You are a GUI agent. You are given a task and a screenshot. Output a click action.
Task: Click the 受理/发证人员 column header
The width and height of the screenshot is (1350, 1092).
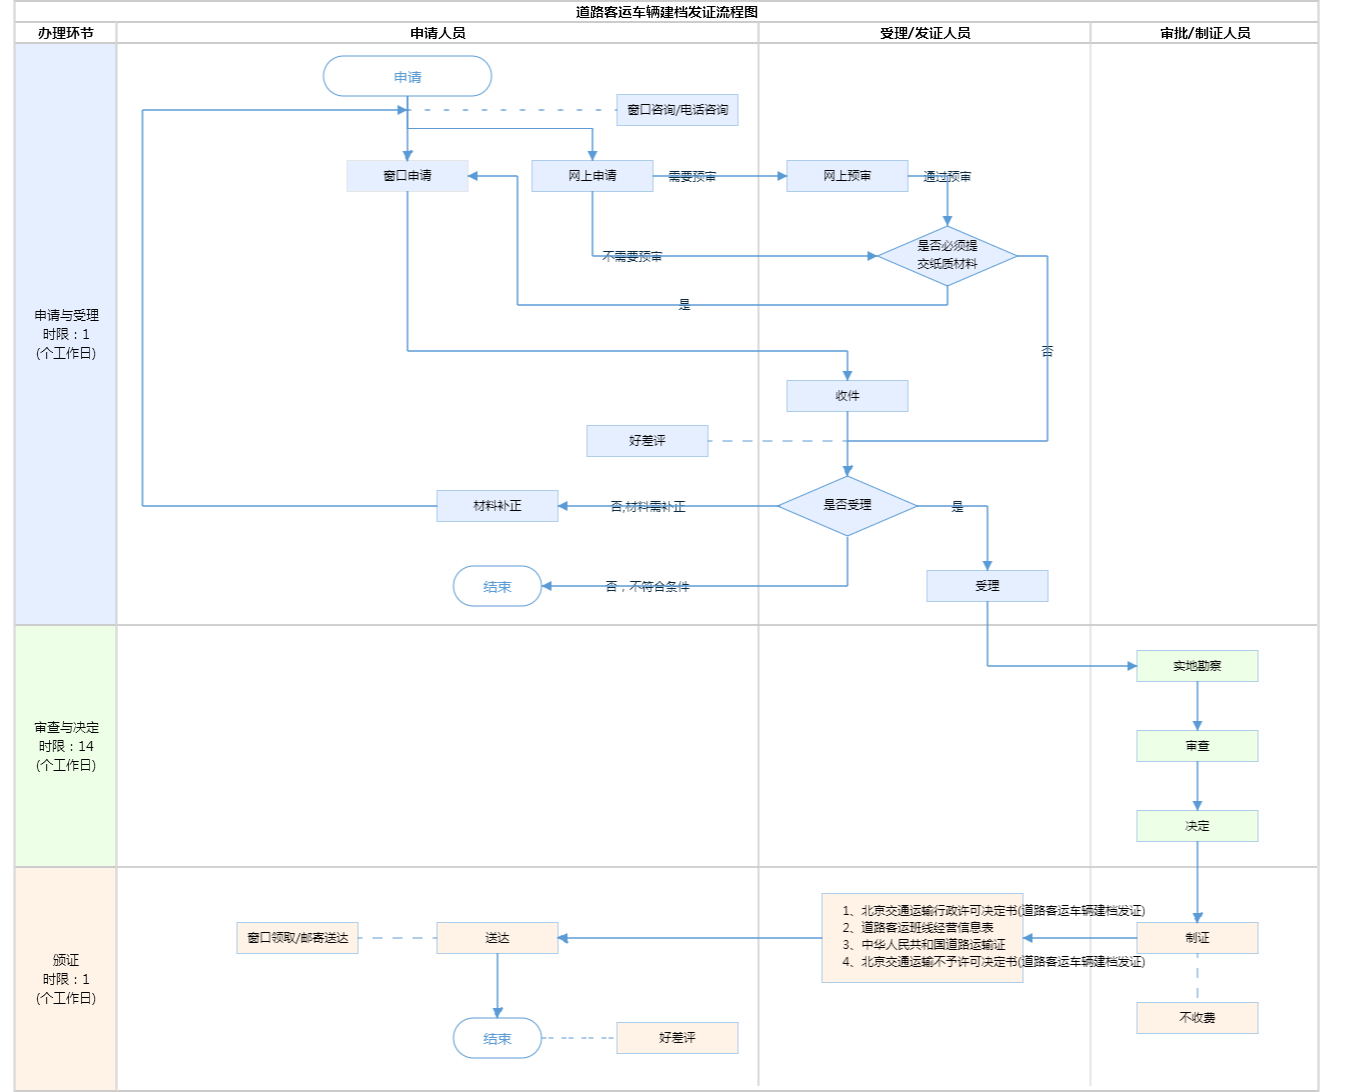tap(924, 33)
